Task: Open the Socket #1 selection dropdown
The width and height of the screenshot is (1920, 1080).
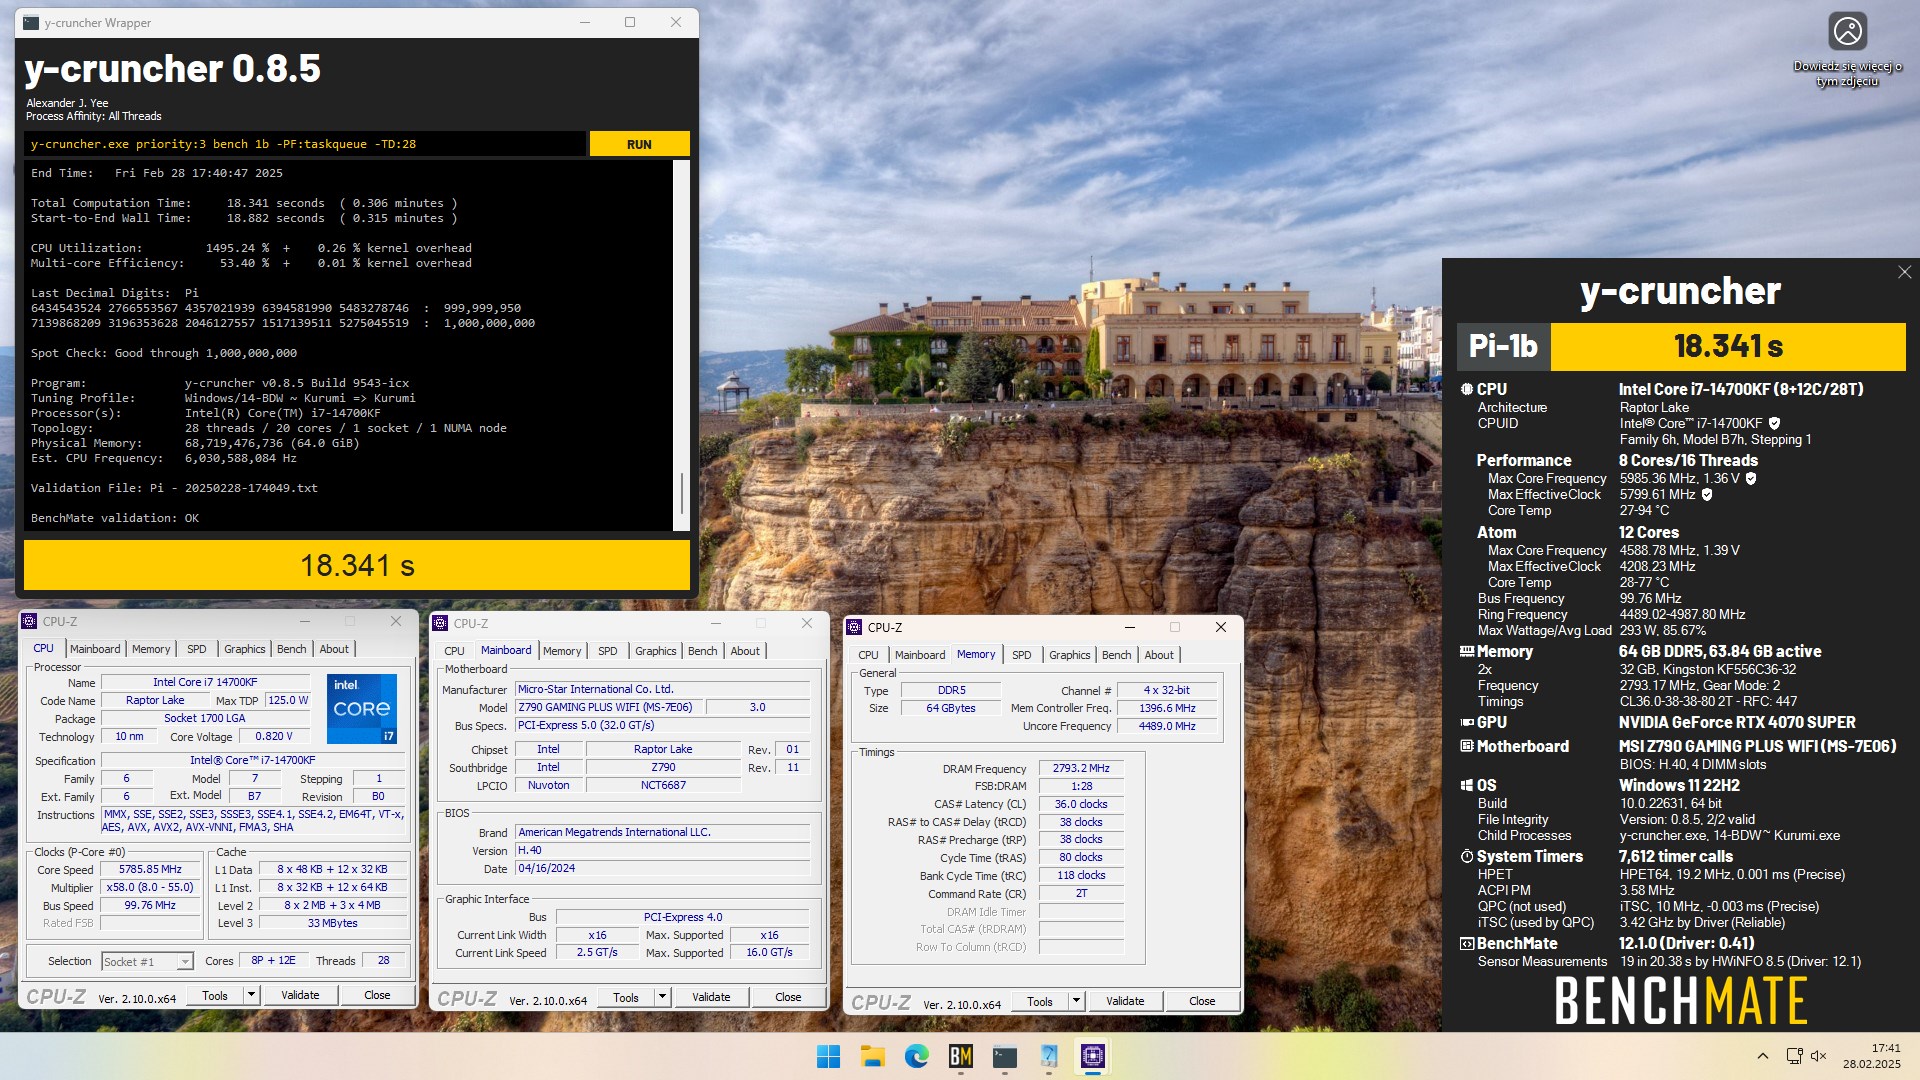Action: click(x=147, y=961)
